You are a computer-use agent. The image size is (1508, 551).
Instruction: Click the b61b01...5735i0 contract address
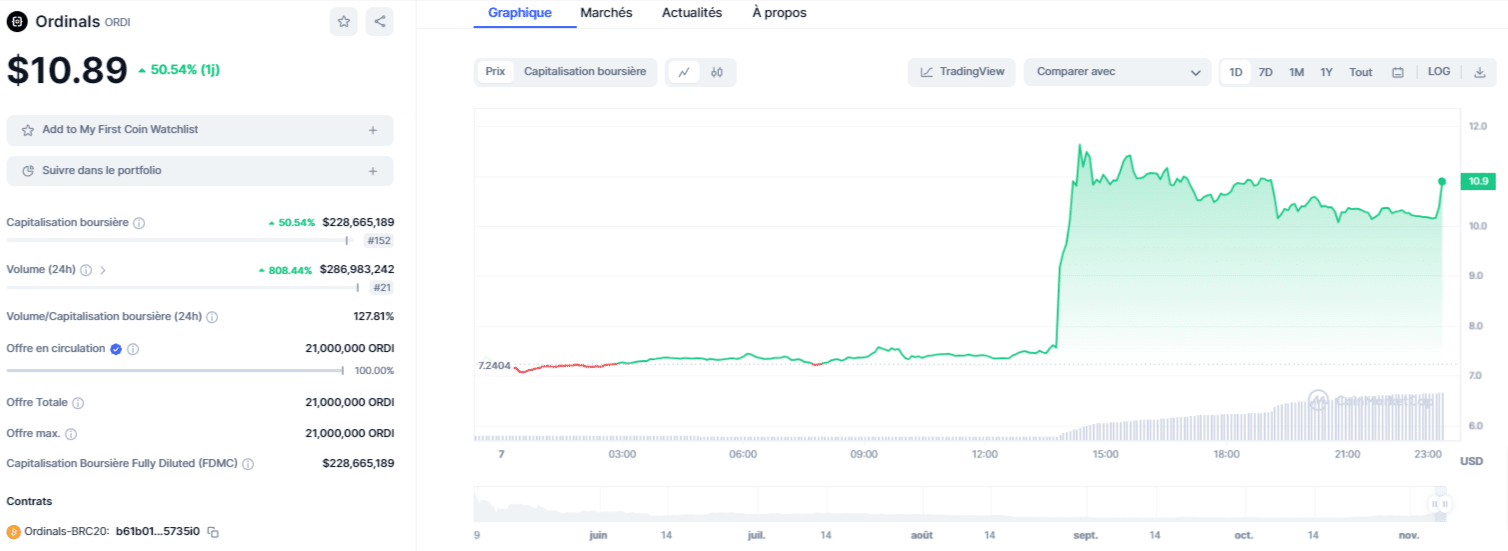click(158, 532)
